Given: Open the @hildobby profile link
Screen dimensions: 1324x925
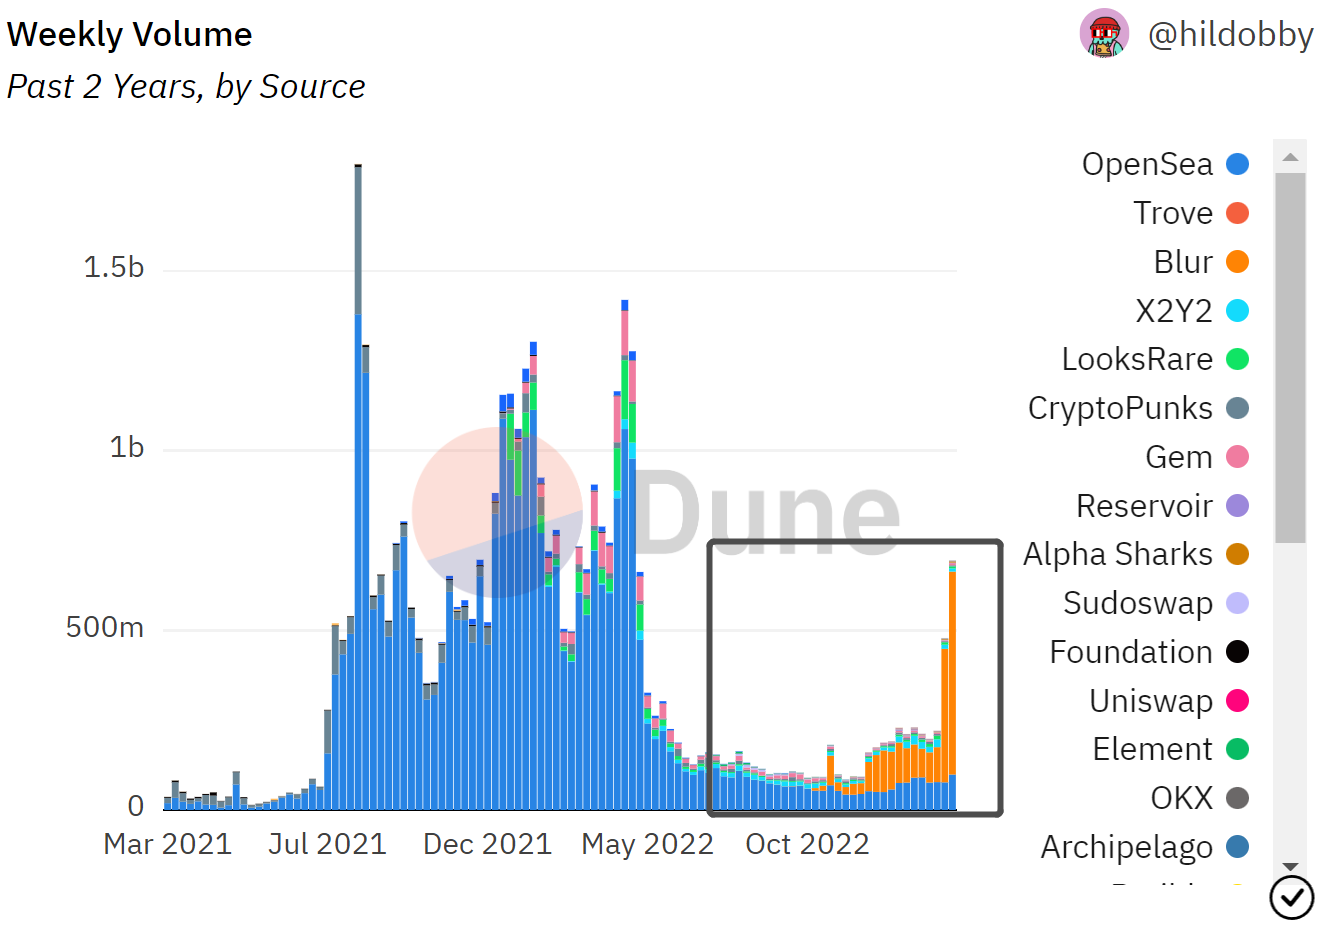Looking at the screenshot, I should [1230, 35].
